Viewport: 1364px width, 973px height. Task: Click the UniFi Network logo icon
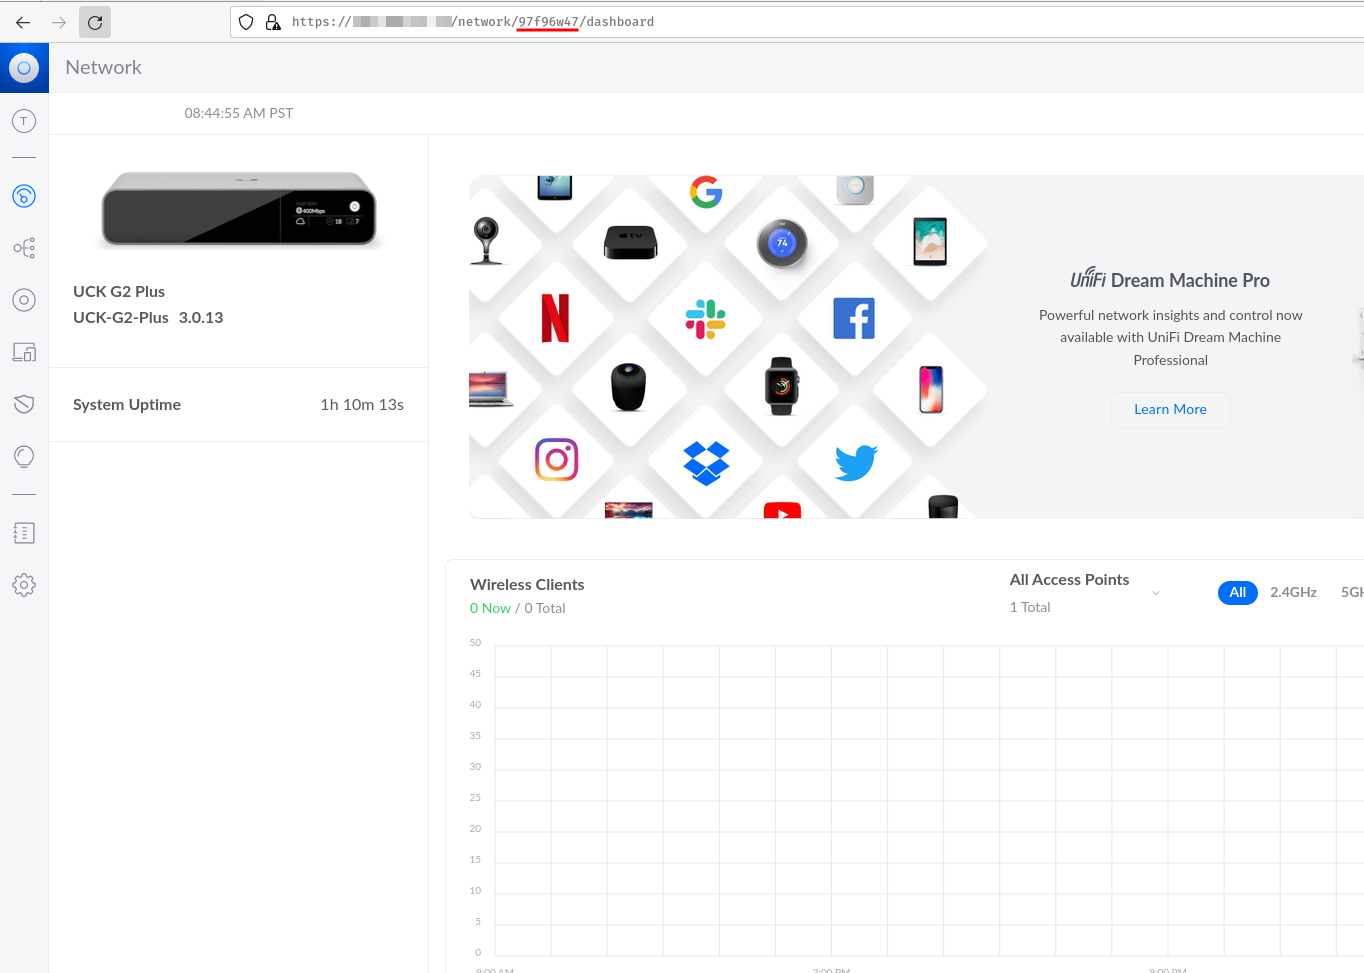click(24, 68)
